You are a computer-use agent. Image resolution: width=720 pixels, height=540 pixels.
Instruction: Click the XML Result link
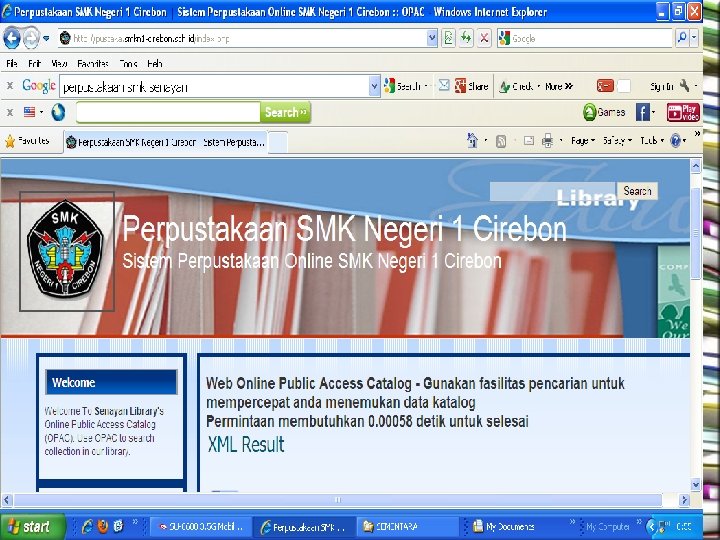pos(246,444)
